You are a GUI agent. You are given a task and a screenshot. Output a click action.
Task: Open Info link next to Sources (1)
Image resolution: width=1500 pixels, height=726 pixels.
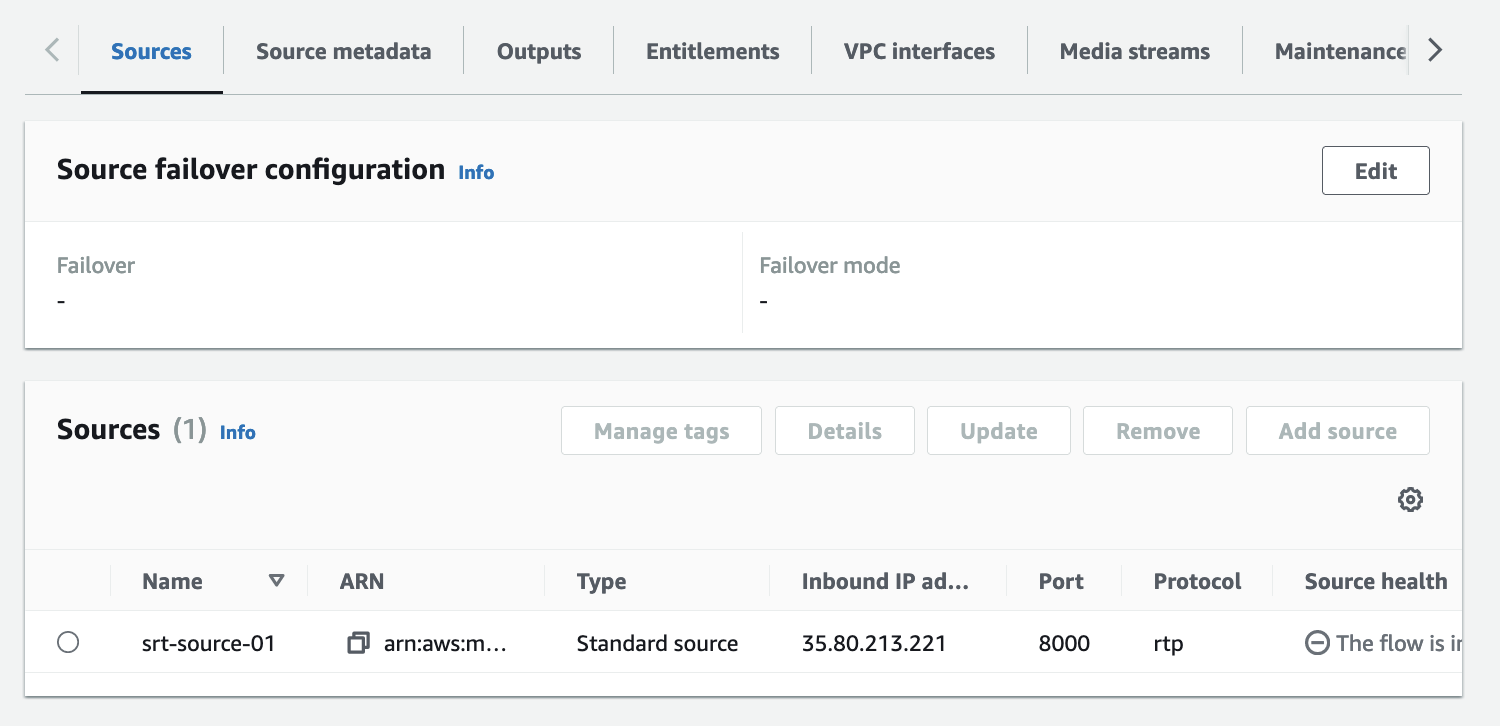click(238, 433)
